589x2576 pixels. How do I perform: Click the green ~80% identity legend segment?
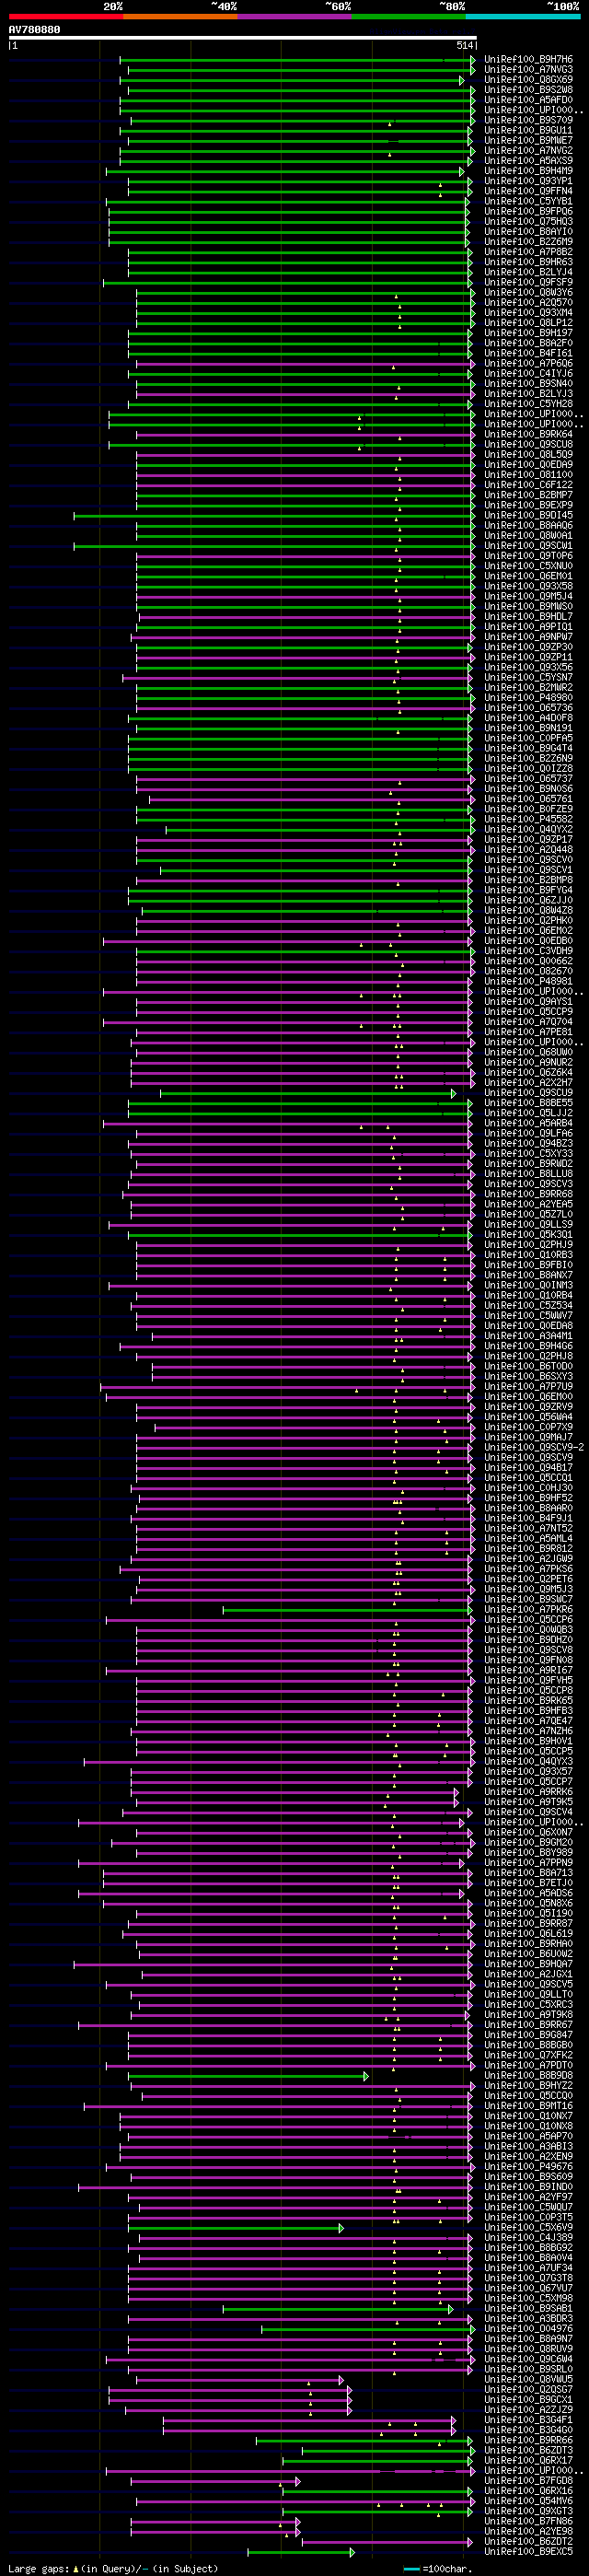tap(408, 16)
